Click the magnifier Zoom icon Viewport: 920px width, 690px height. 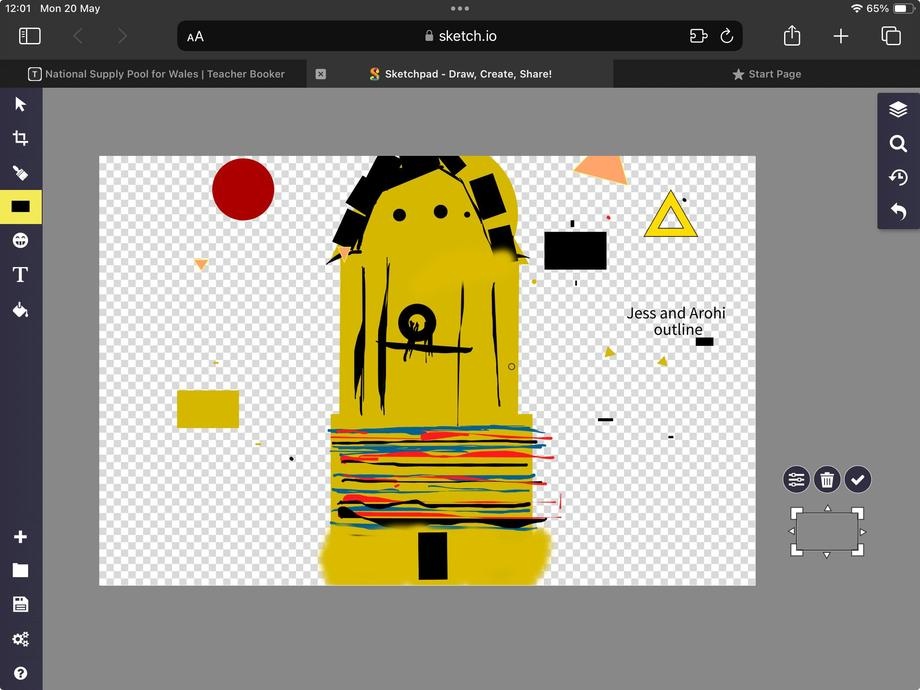click(898, 143)
